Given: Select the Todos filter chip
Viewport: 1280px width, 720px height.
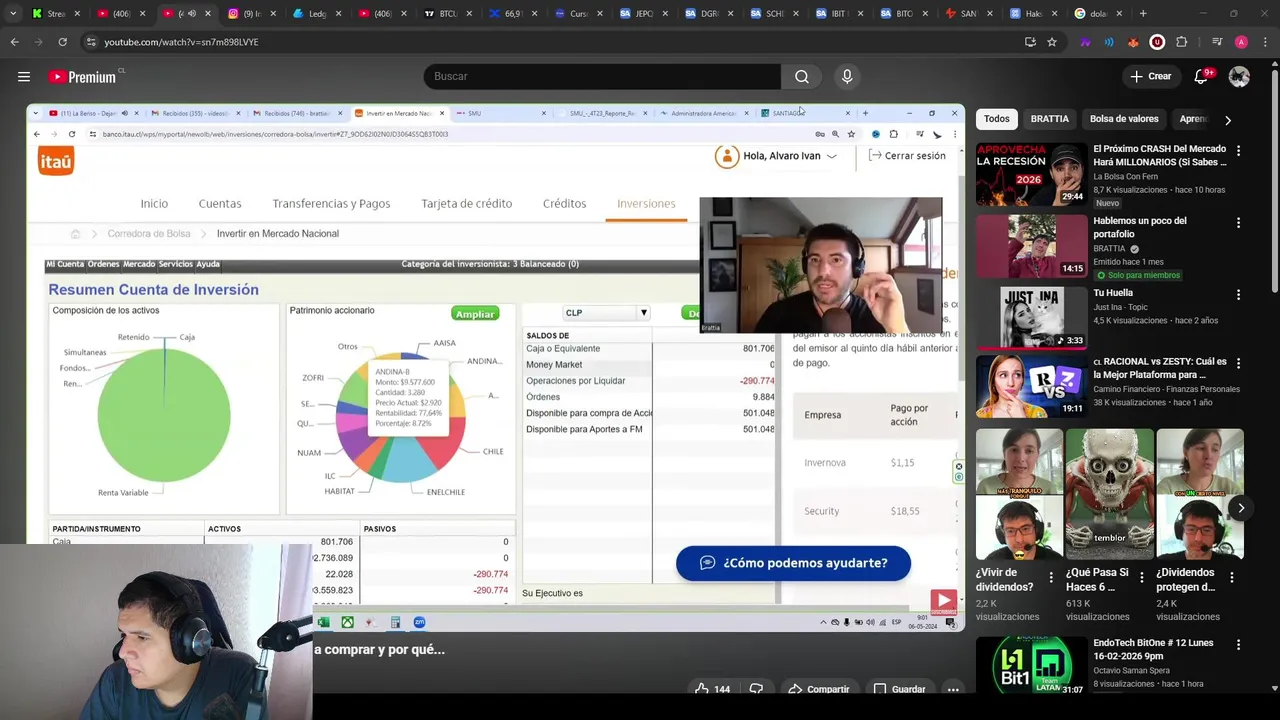Looking at the screenshot, I should [997, 119].
